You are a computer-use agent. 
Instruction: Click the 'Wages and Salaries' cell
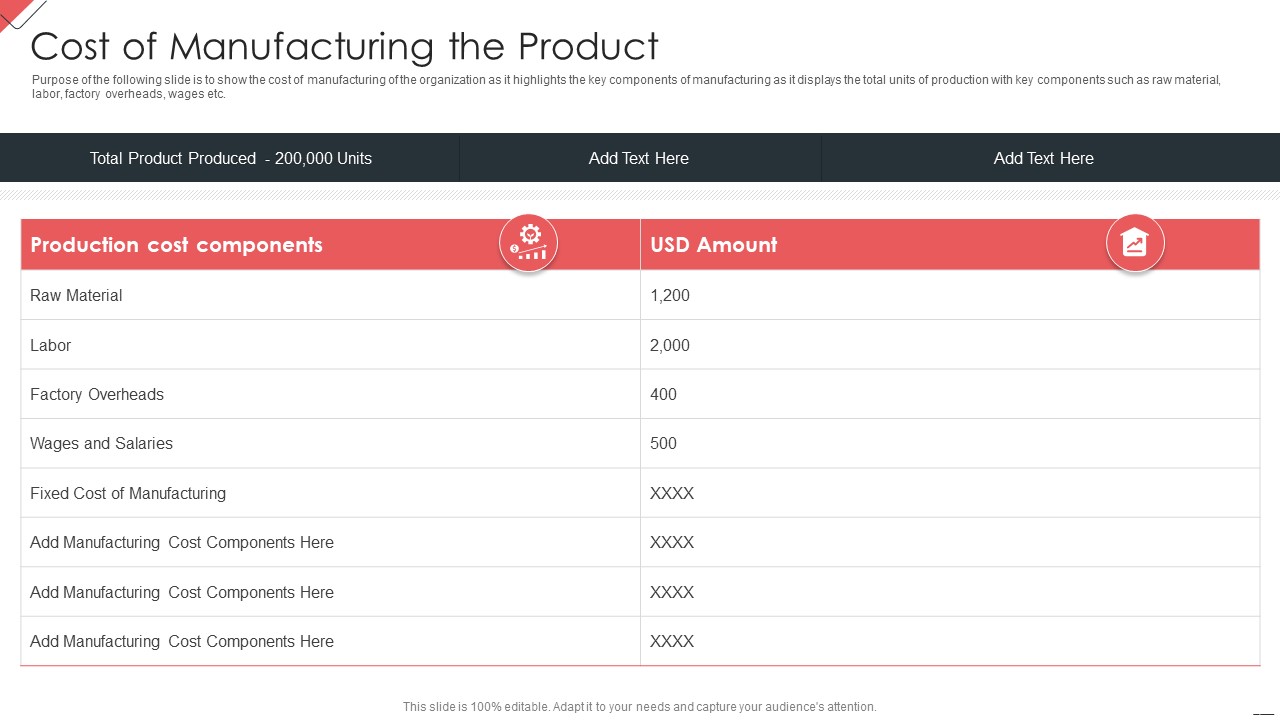(330, 443)
